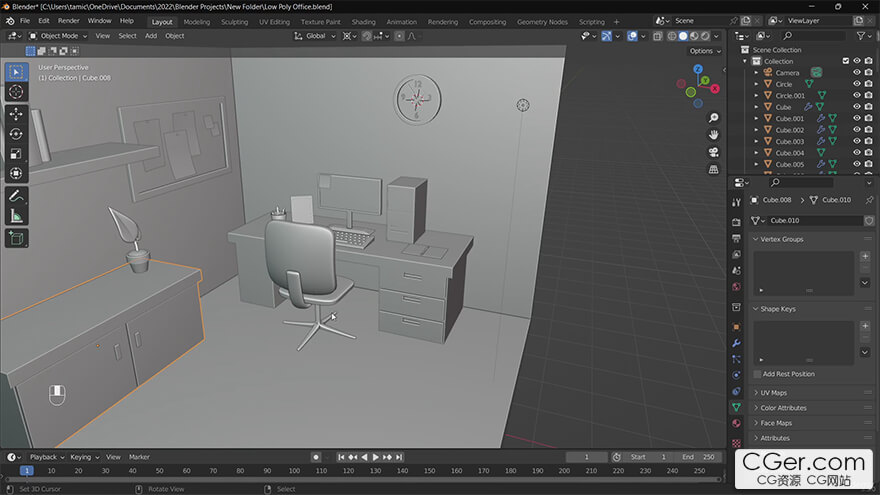
Task: Select the Rotate tool
Action: click(16, 134)
